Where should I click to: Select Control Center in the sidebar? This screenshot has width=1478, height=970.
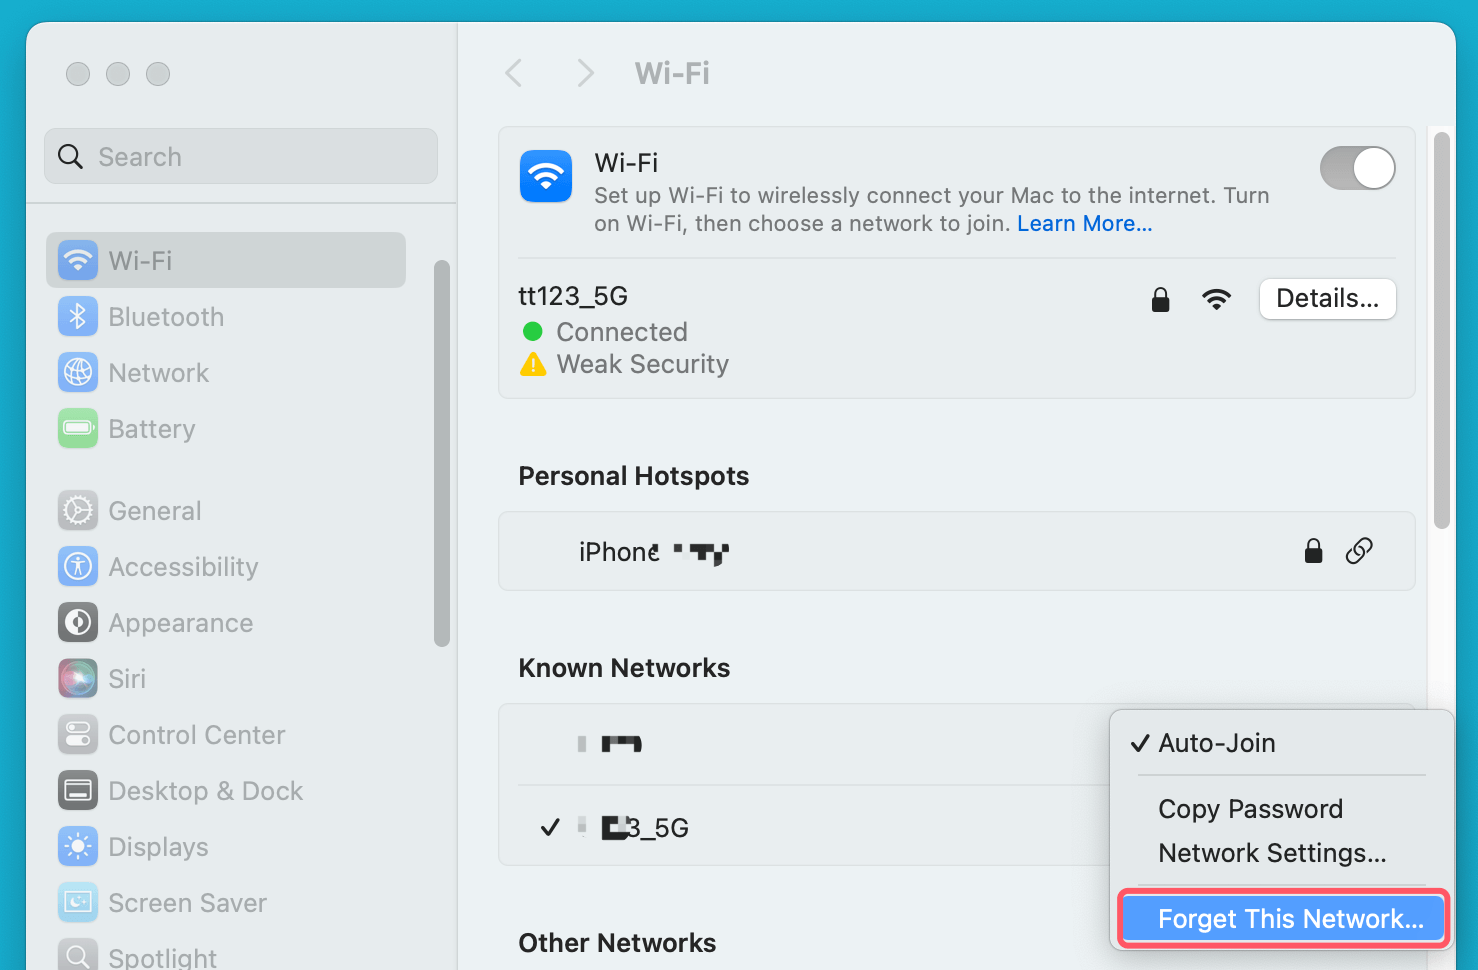coord(196,734)
